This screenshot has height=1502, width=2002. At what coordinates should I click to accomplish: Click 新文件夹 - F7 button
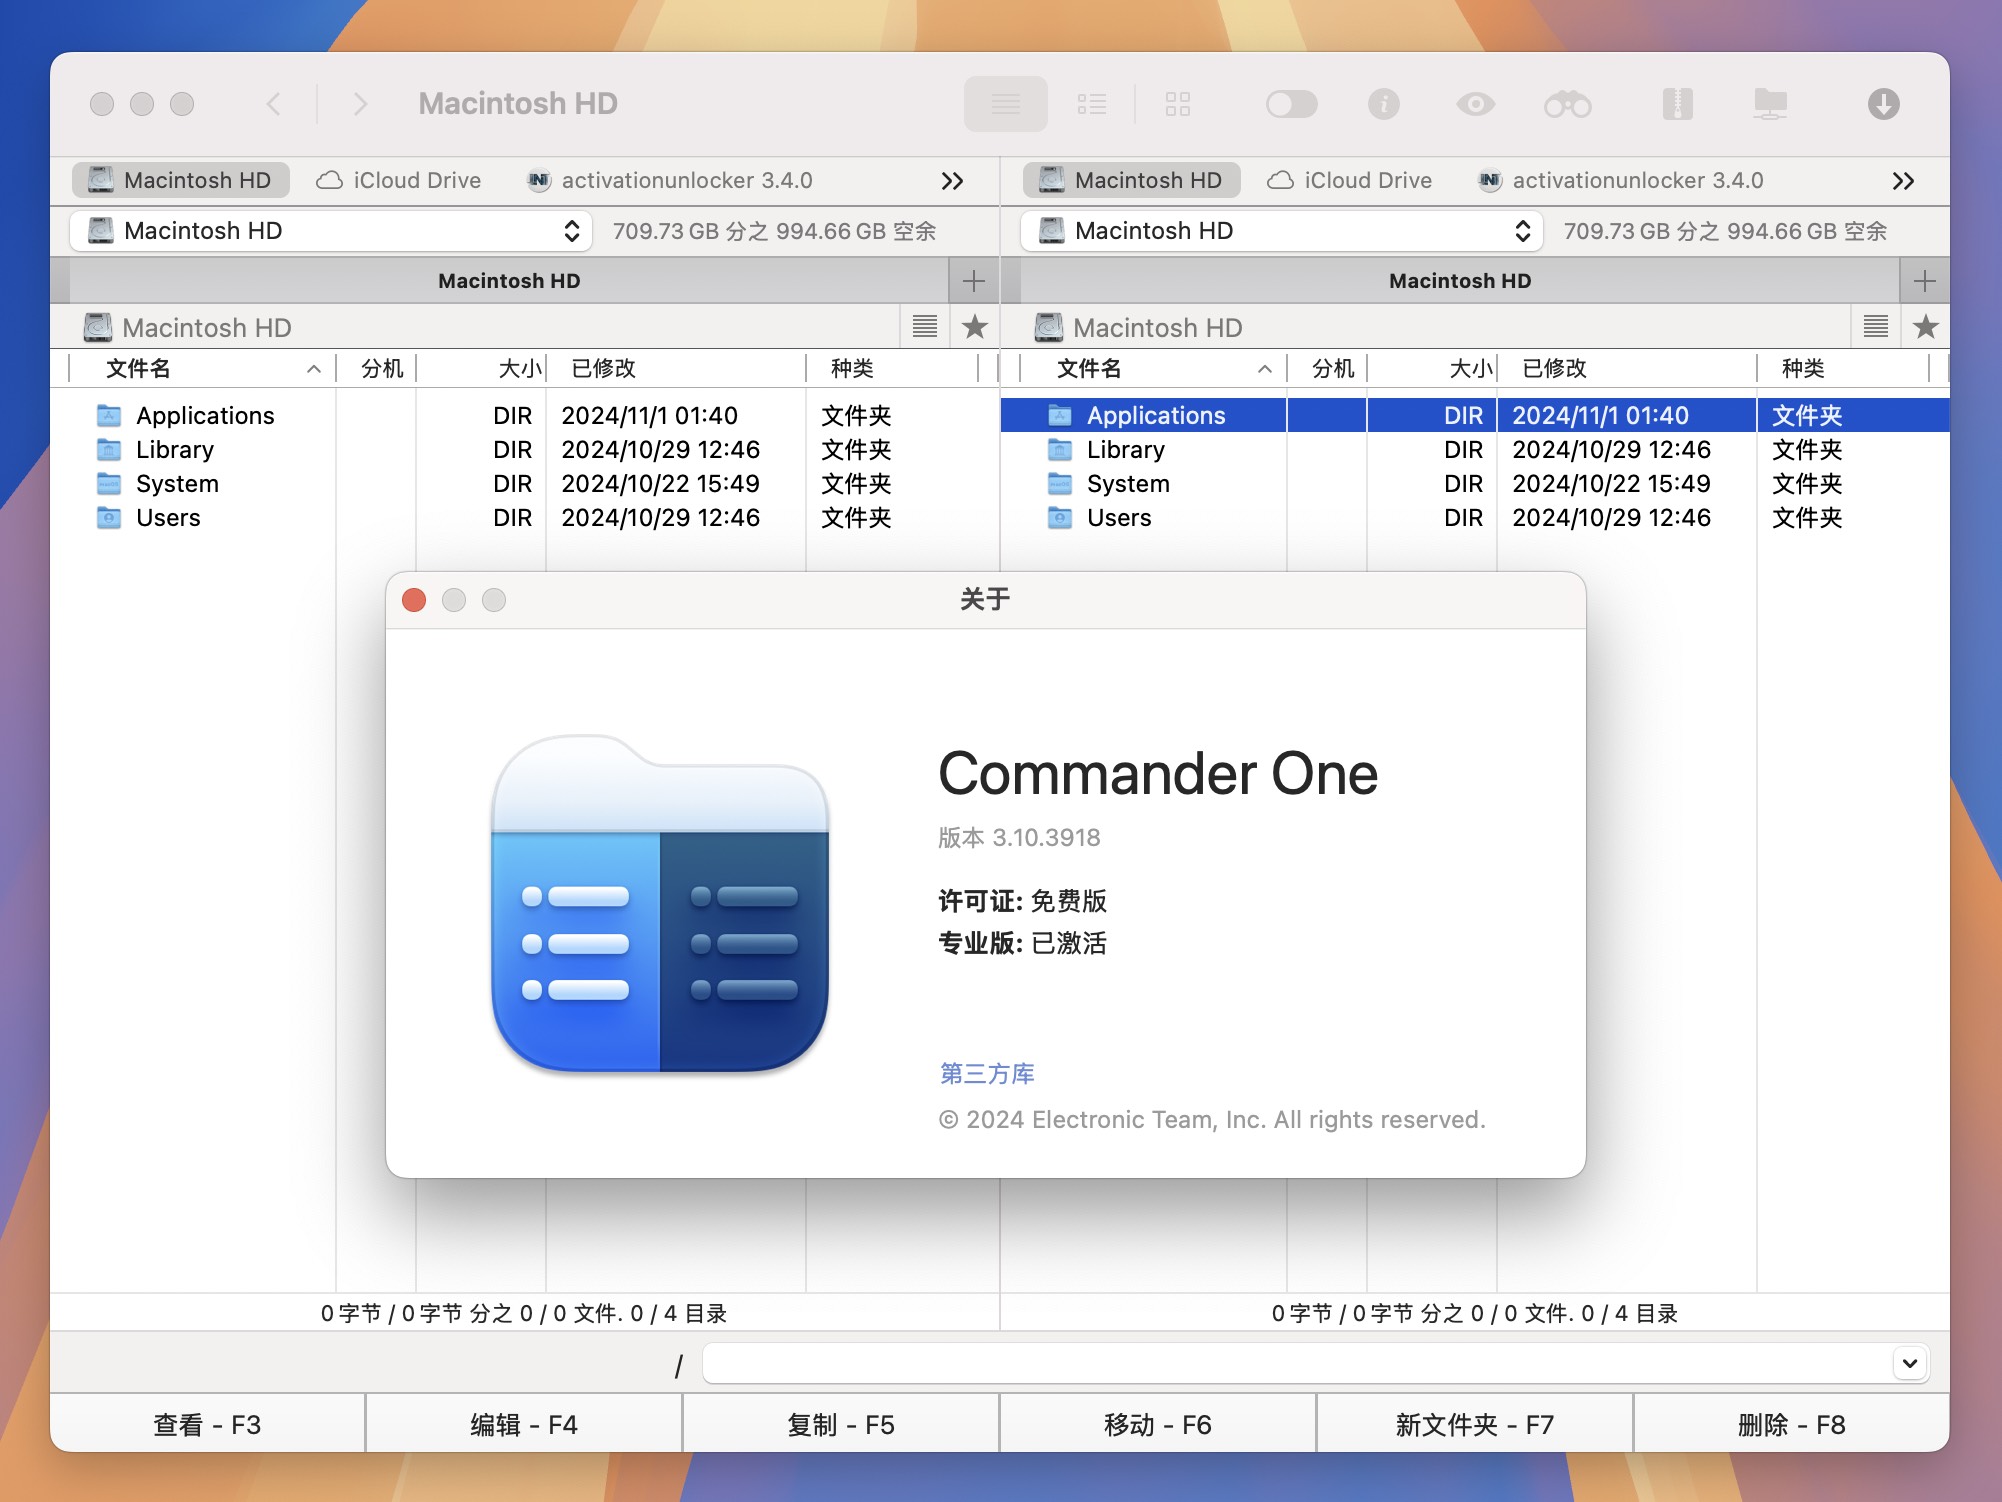click(x=1475, y=1424)
